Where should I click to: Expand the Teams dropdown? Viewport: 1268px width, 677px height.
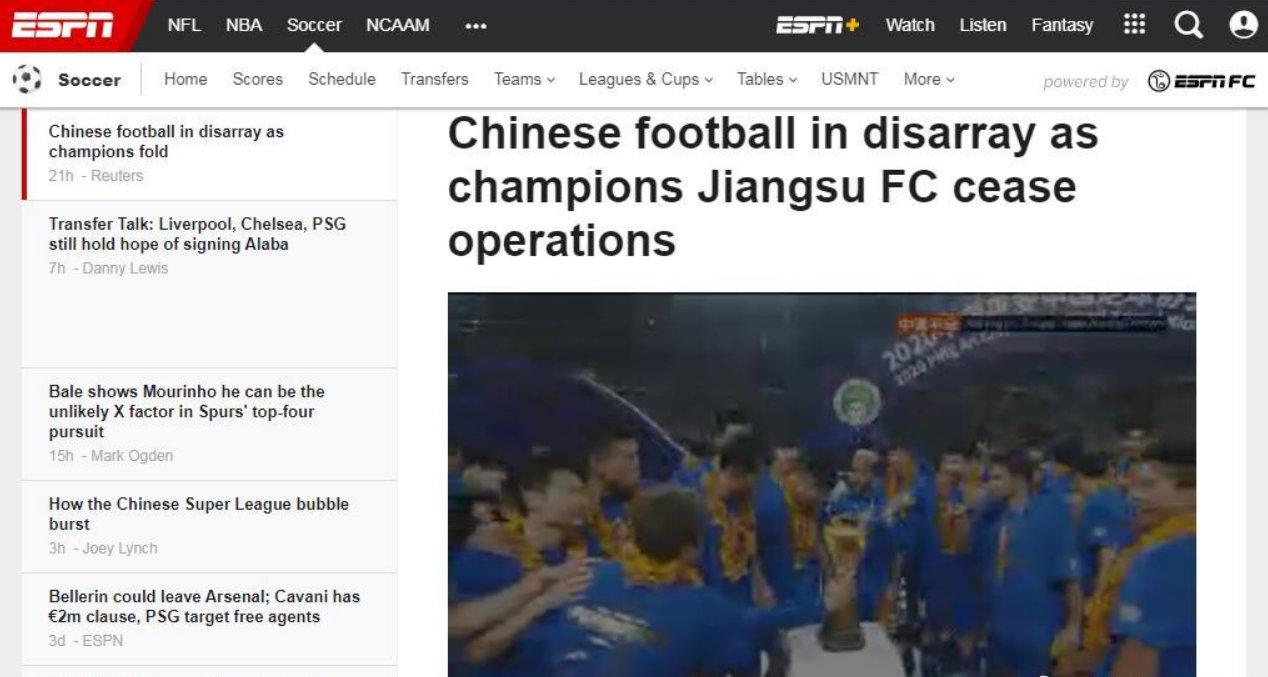[x=524, y=79]
